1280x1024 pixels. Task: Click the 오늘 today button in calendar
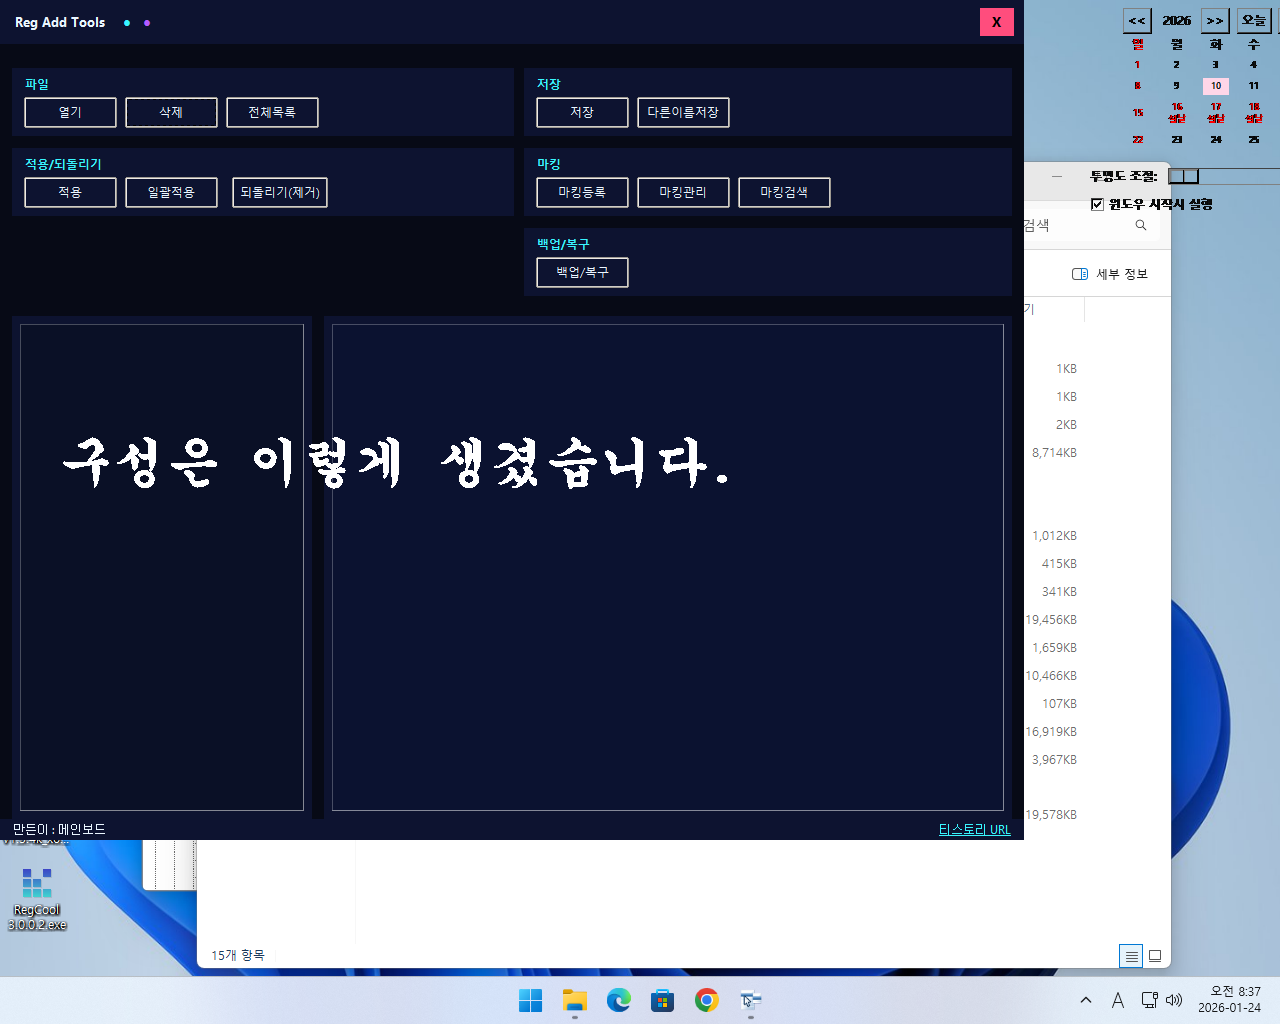pos(1253,20)
